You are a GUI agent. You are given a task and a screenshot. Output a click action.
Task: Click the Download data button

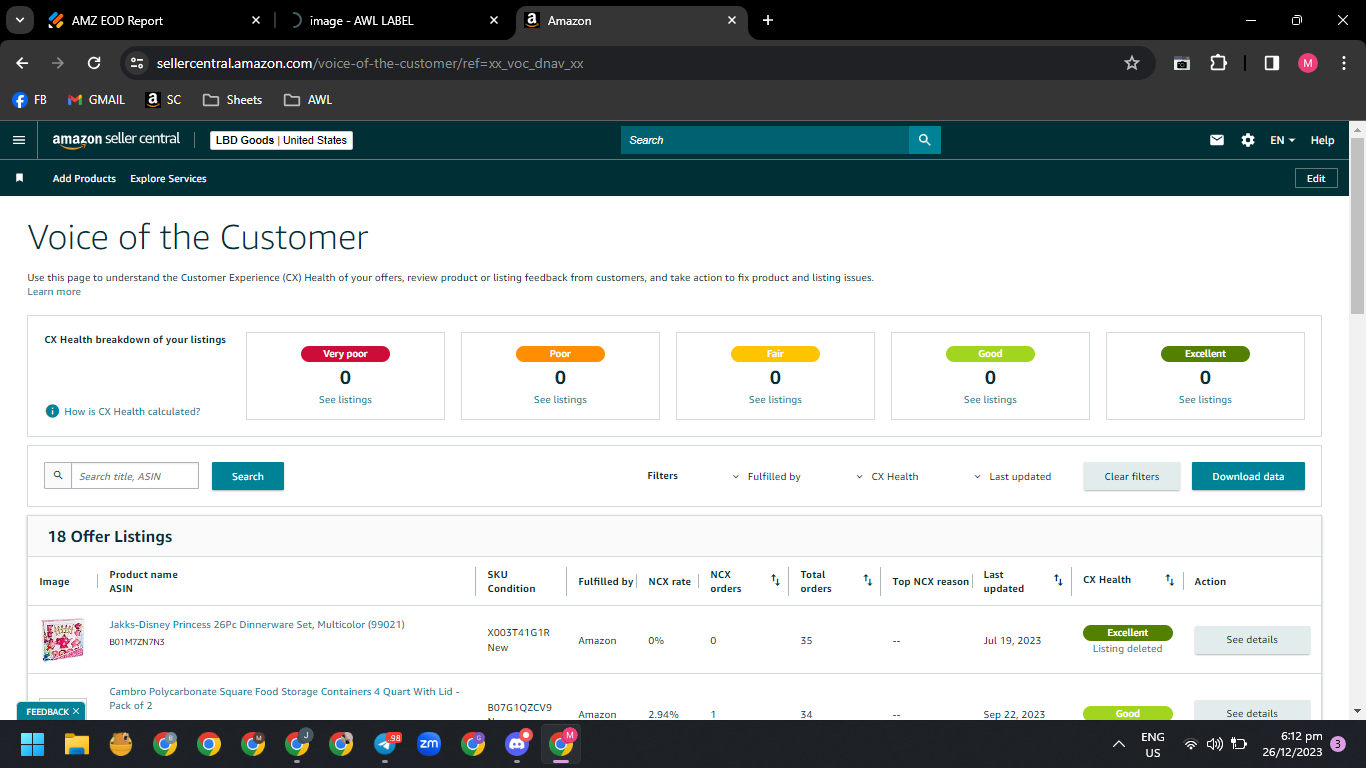1248,476
